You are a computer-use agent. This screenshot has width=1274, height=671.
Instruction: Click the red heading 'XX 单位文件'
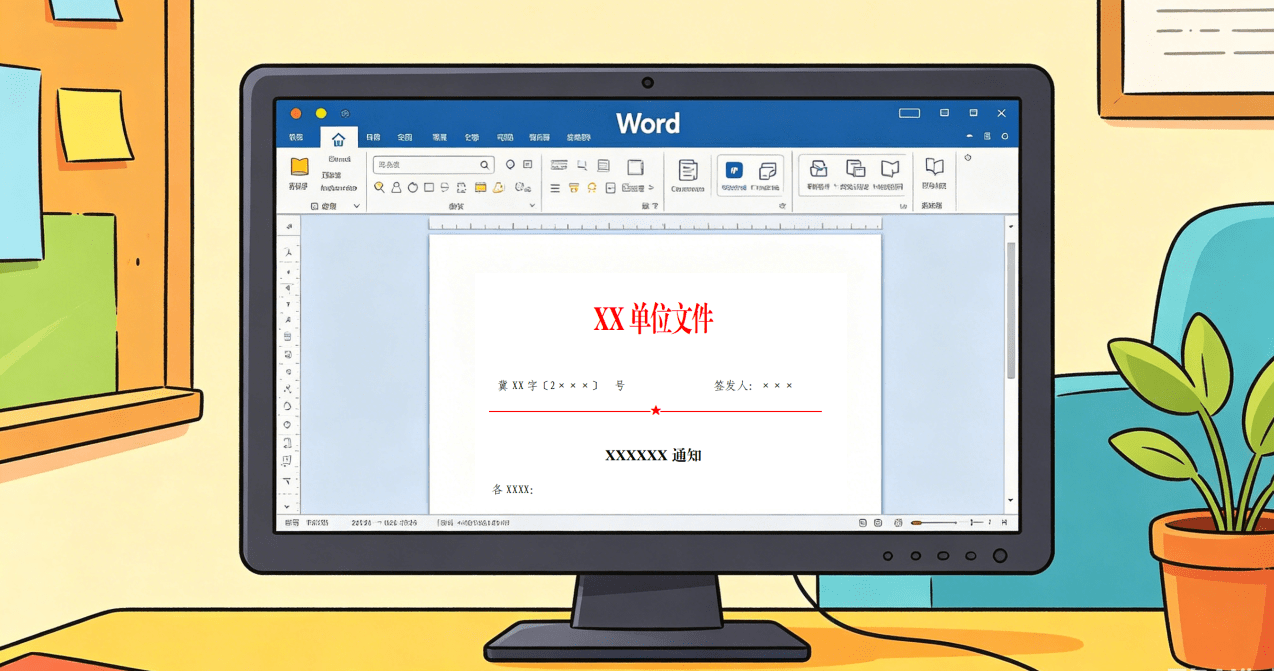pos(653,319)
